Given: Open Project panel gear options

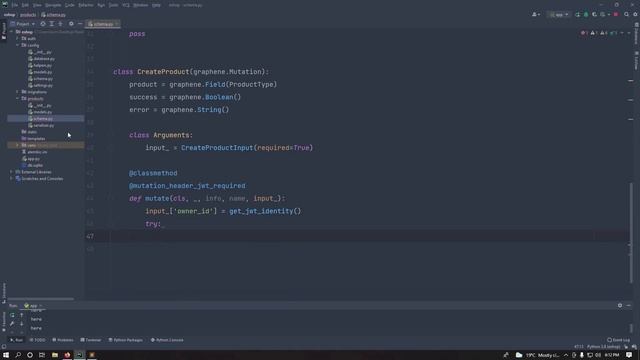Looking at the screenshot, I should point(71,24).
